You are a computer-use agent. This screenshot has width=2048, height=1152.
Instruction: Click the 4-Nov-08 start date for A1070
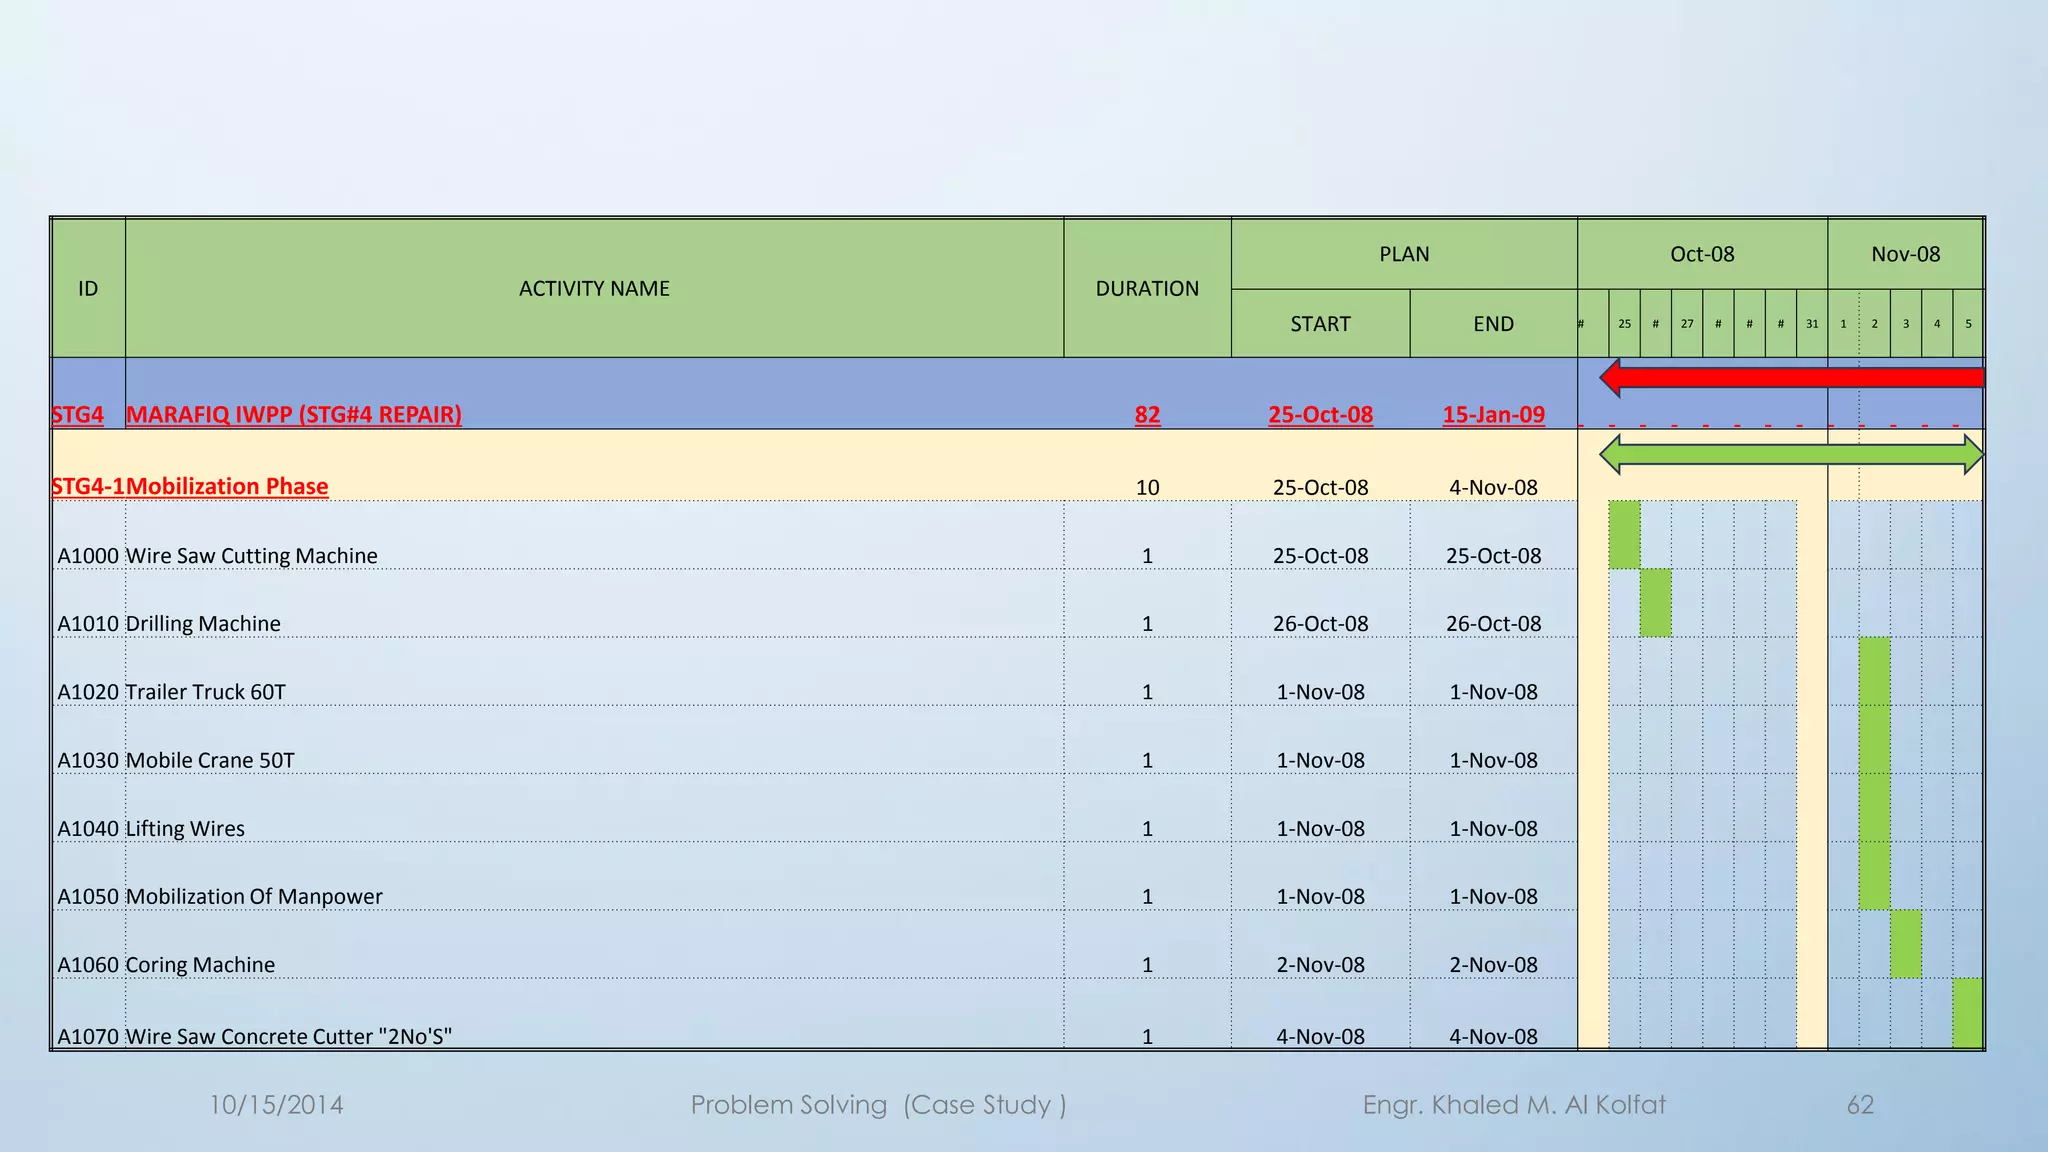(x=1320, y=1036)
